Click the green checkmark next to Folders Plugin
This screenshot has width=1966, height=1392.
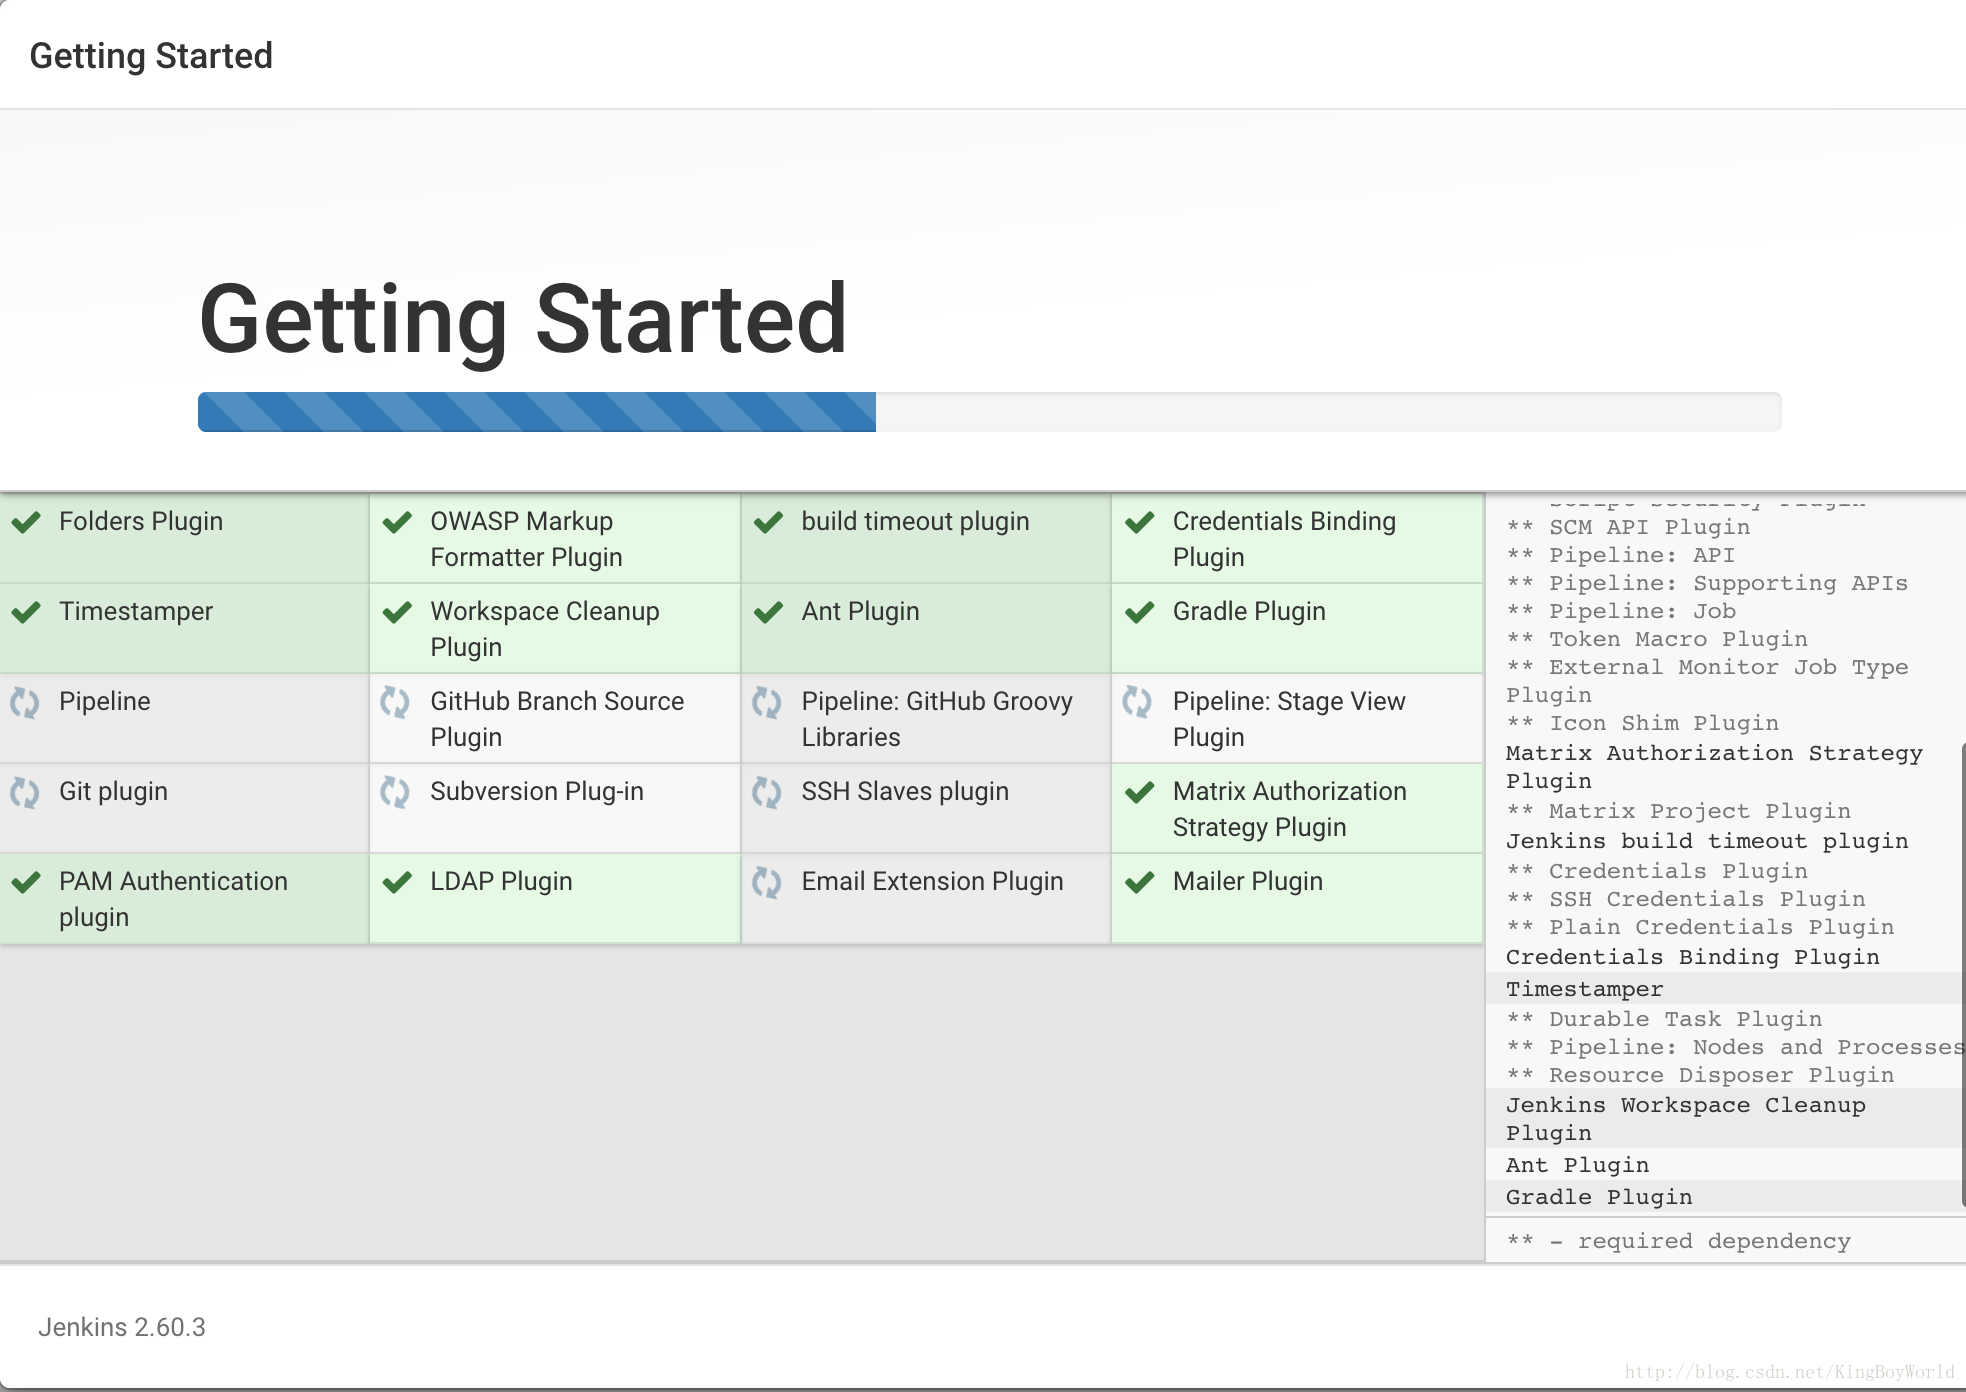pyautogui.click(x=26, y=522)
